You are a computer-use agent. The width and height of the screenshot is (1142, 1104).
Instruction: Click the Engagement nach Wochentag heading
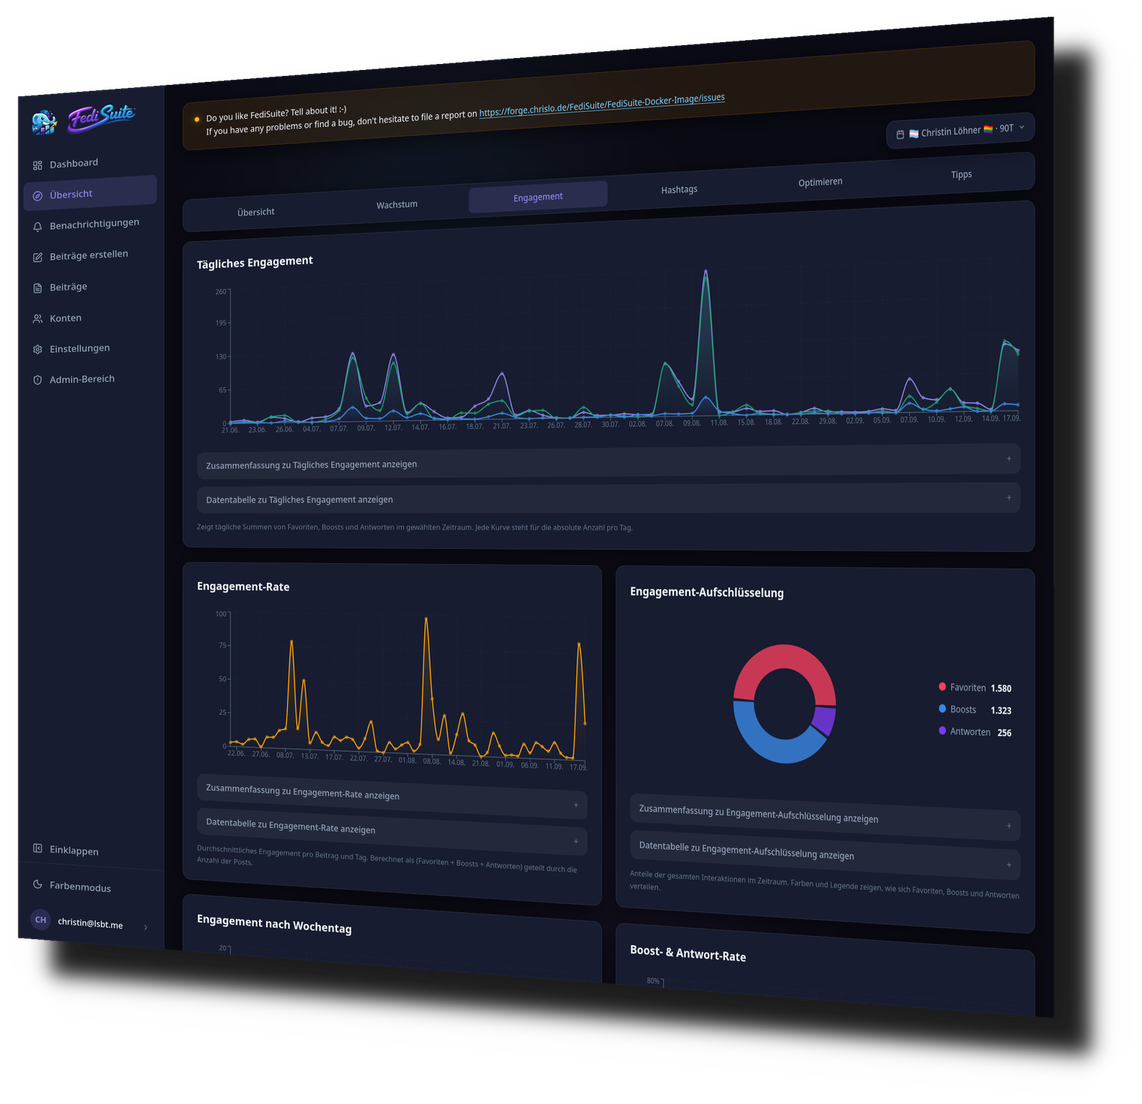274,923
